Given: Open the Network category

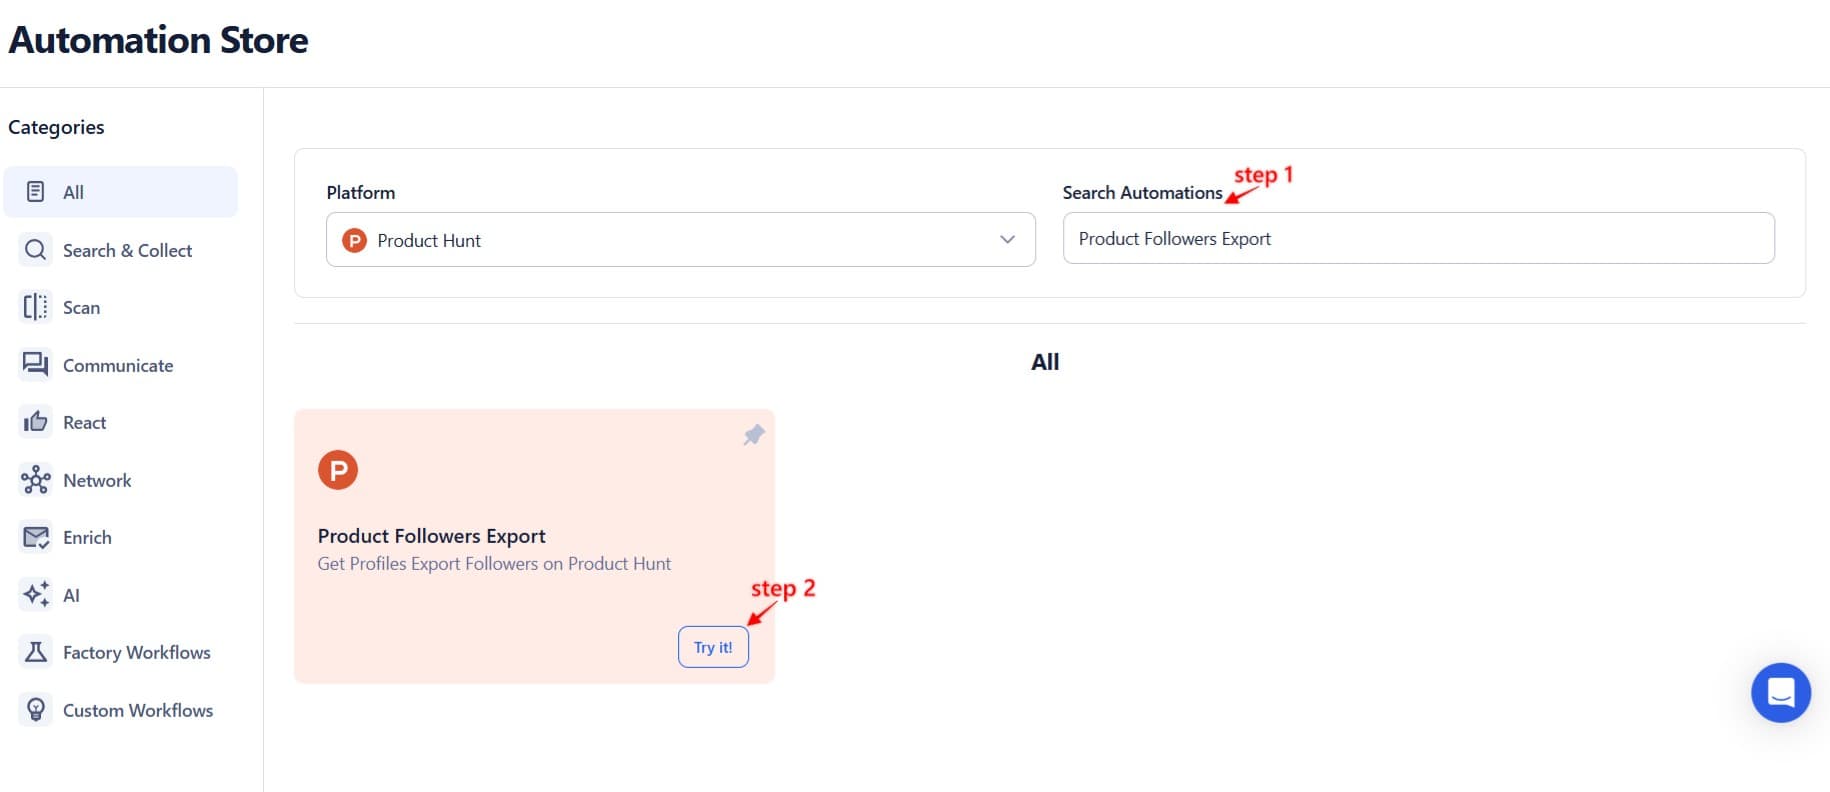Looking at the screenshot, I should (x=96, y=480).
